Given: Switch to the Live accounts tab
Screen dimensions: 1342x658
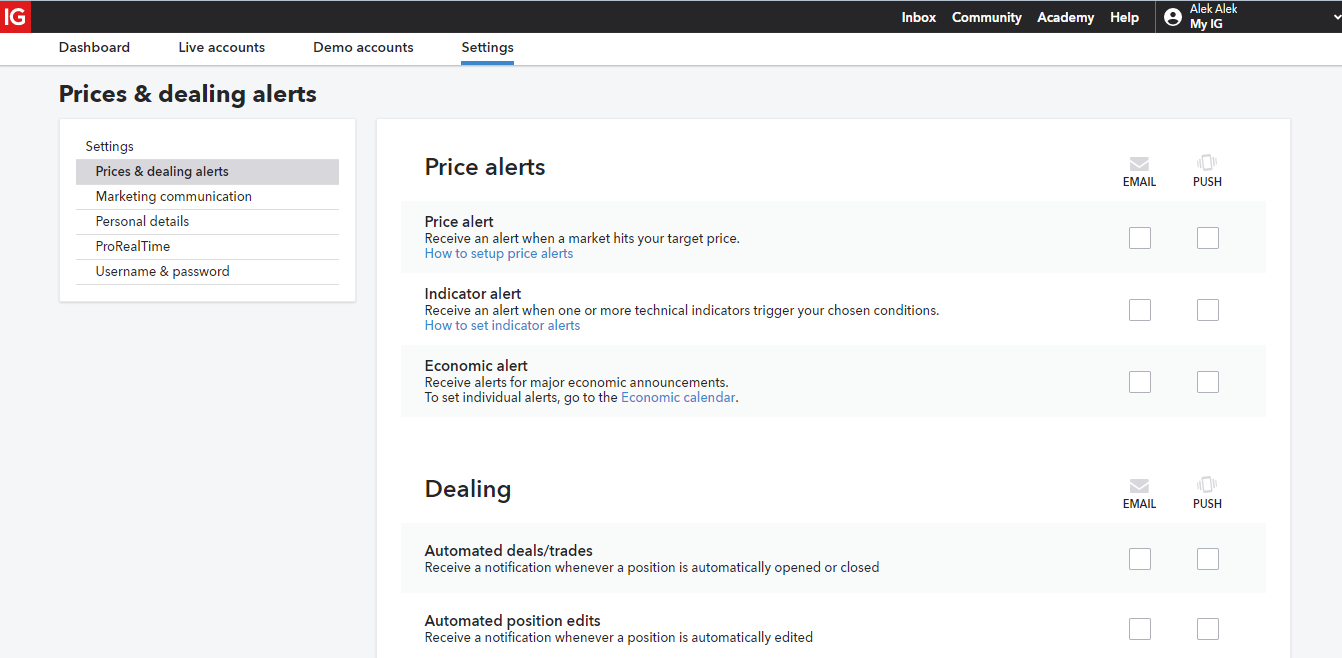Looking at the screenshot, I should [222, 47].
